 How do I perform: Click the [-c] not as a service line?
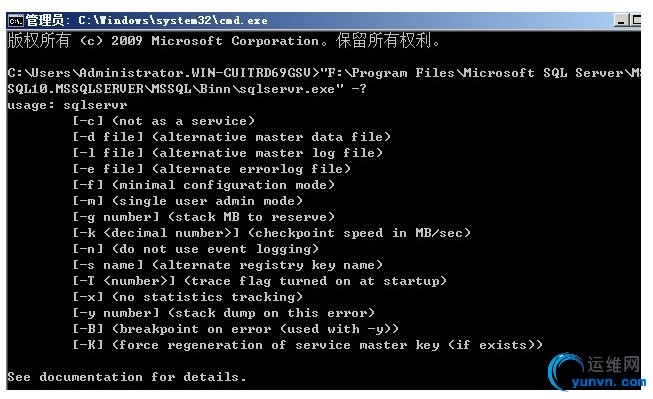[164, 121]
